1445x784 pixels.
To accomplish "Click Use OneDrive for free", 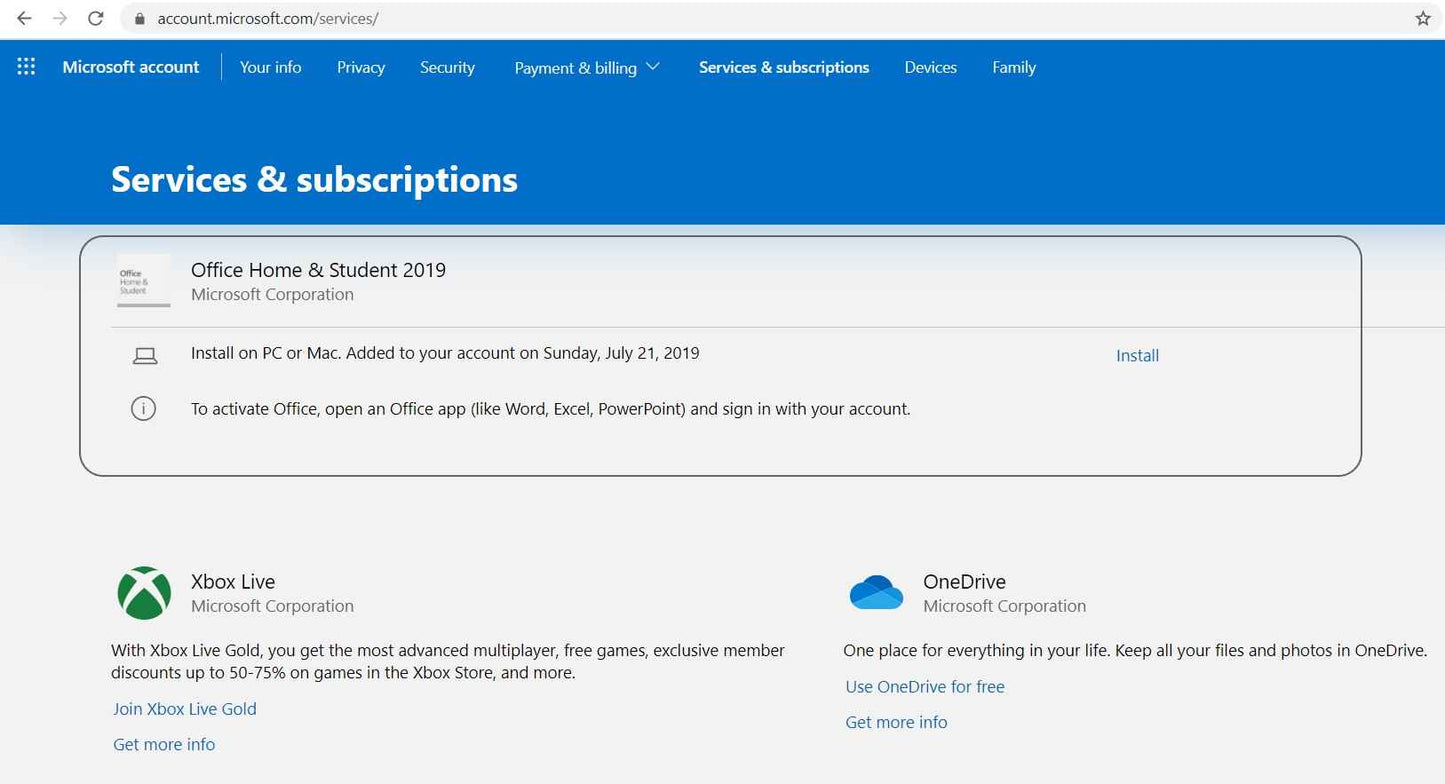I will pos(924,686).
